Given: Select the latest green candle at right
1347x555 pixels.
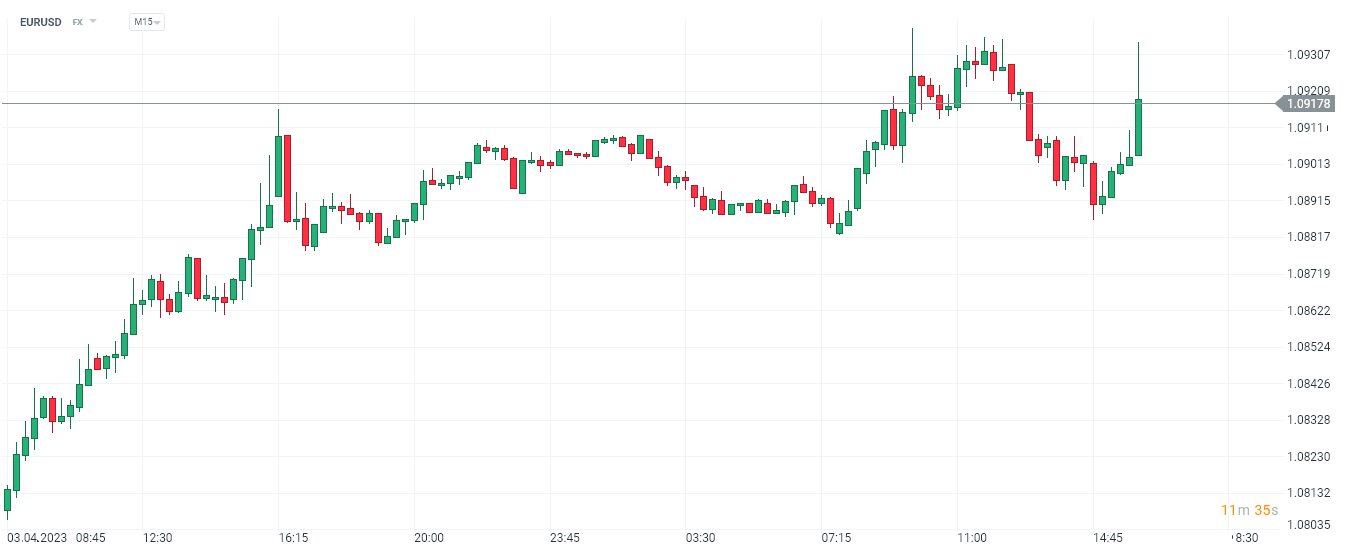Looking at the screenshot, I should click(1138, 127).
